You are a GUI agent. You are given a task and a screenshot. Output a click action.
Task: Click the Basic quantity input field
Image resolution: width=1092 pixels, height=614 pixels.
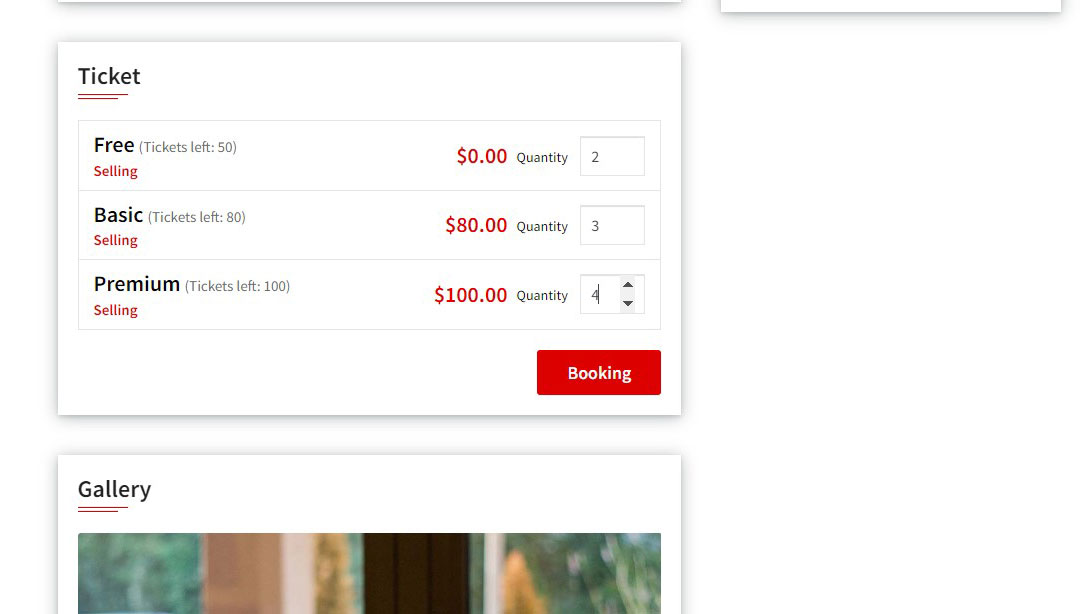coord(612,225)
